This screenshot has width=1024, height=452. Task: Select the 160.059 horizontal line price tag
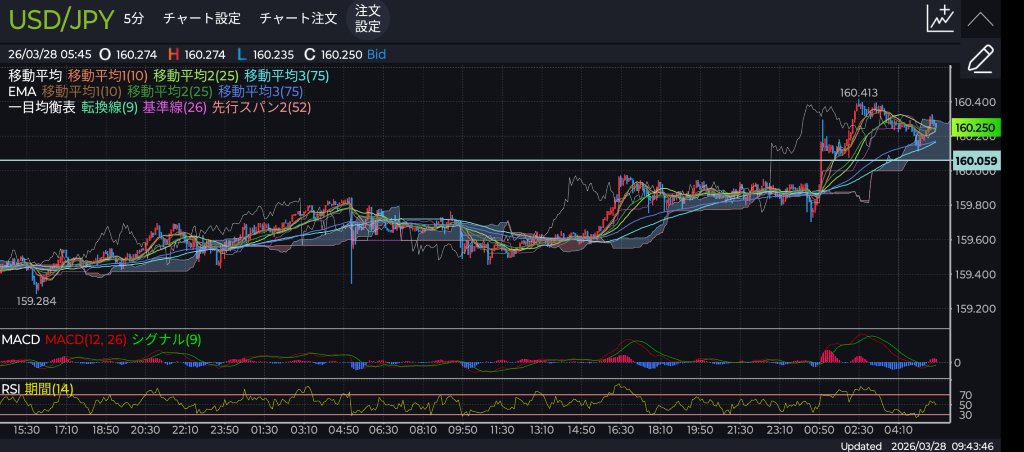click(x=974, y=160)
